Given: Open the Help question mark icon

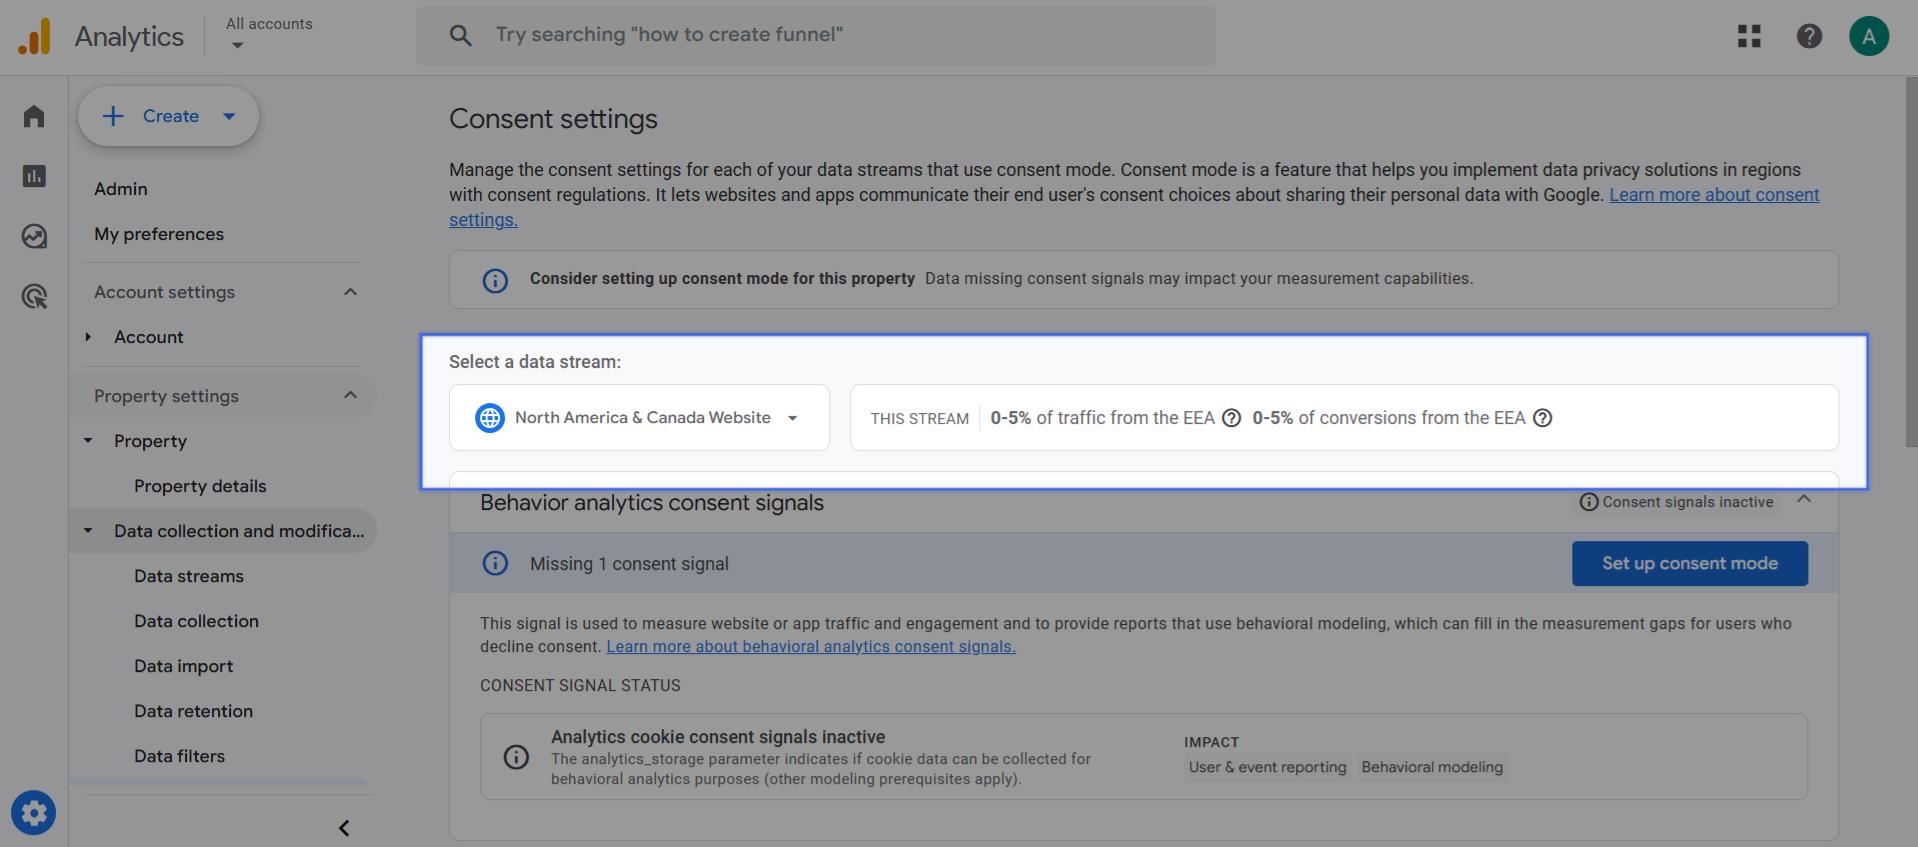Looking at the screenshot, I should tap(1809, 37).
